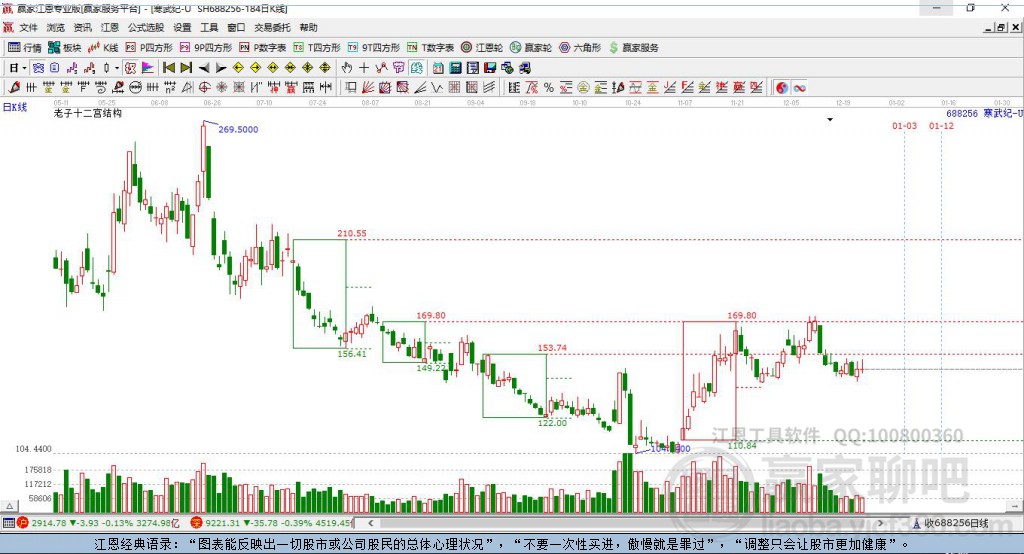The image size is (1024, 554).
Task: Open the 浏览 menu
Action: coord(56,27)
